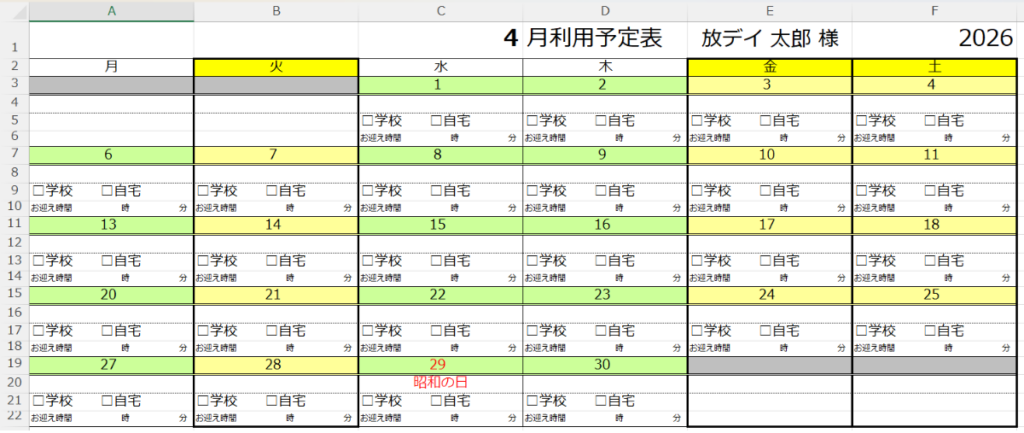
Task: Click the date cell showing 23
Action: click(x=605, y=295)
